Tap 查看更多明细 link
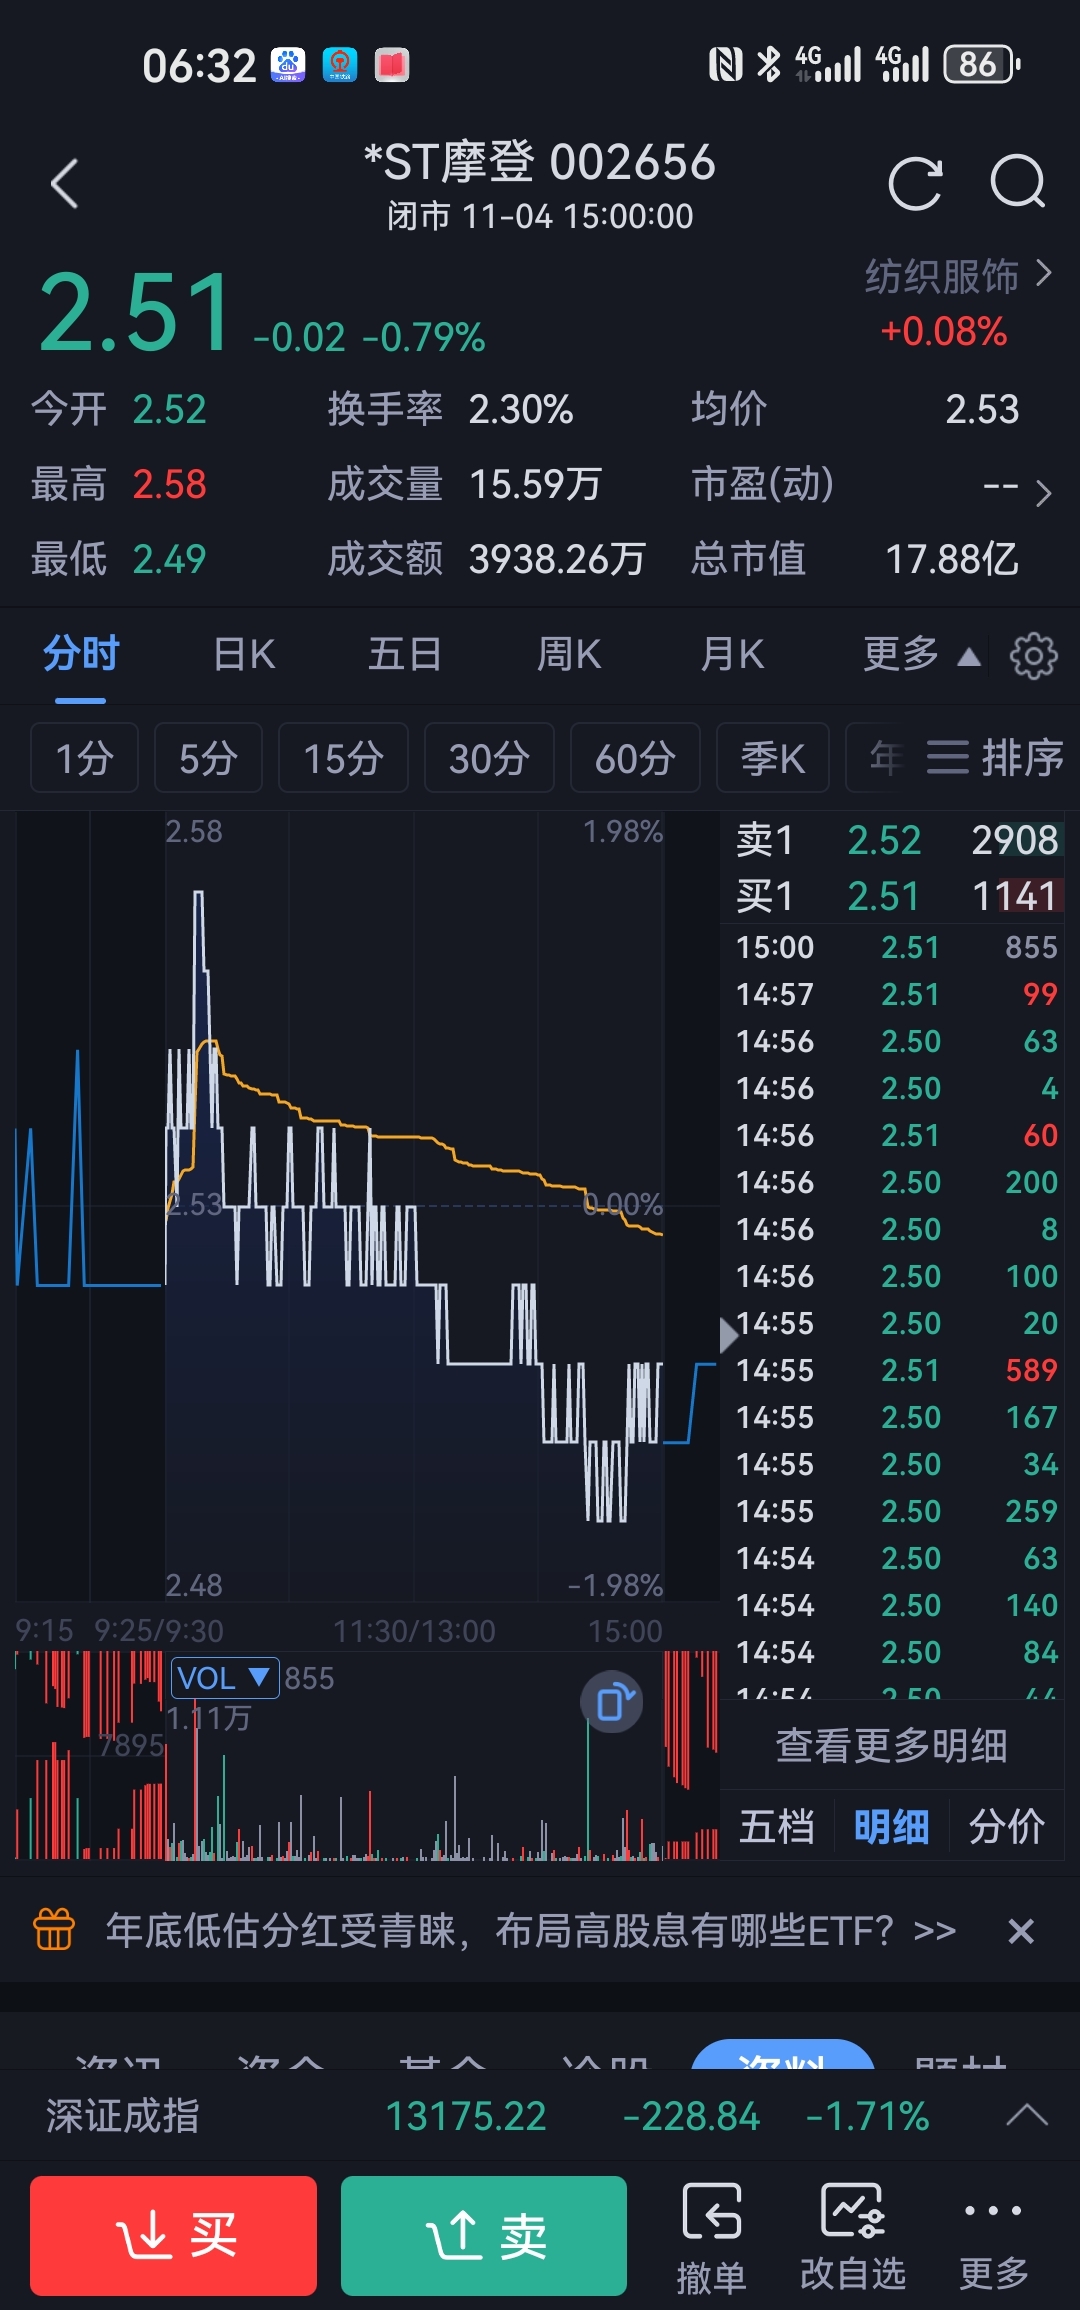The width and height of the screenshot is (1080, 2310). click(892, 1745)
